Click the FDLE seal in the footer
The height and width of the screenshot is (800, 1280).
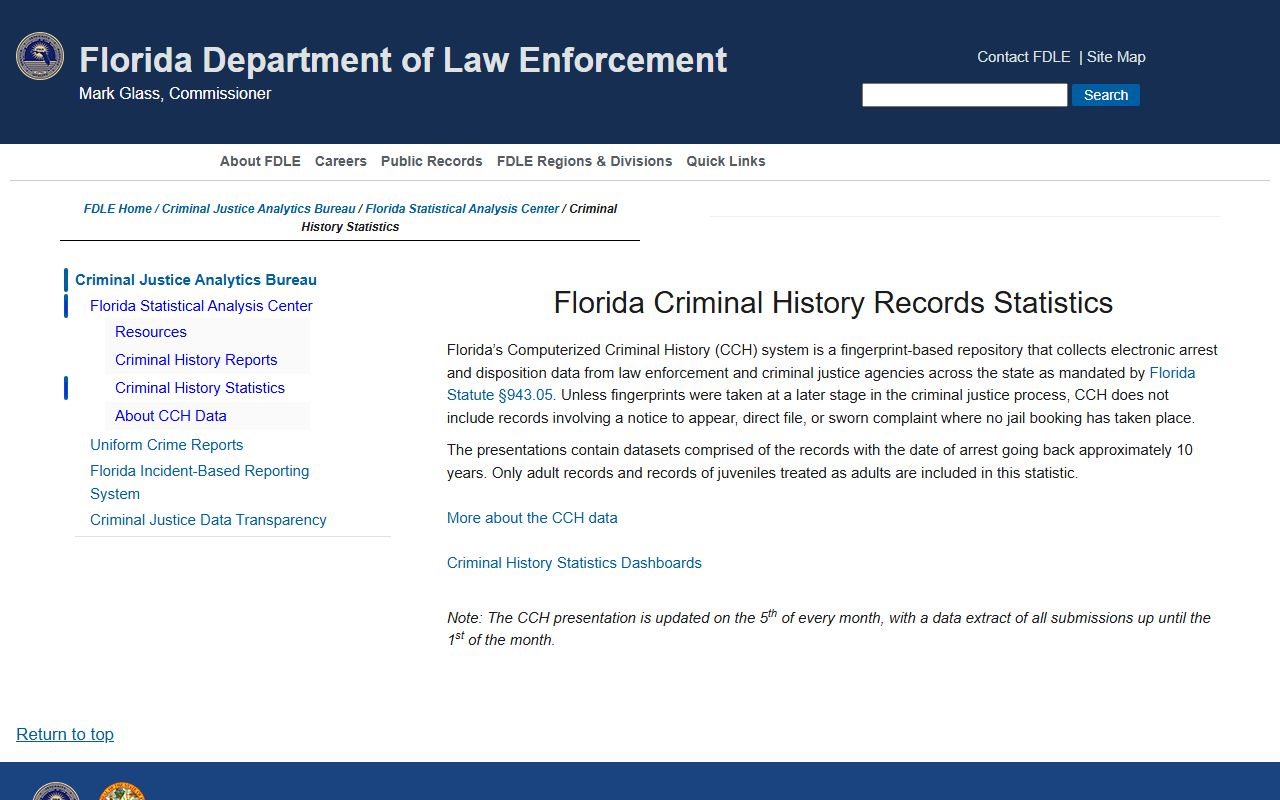pyautogui.click(x=56, y=791)
